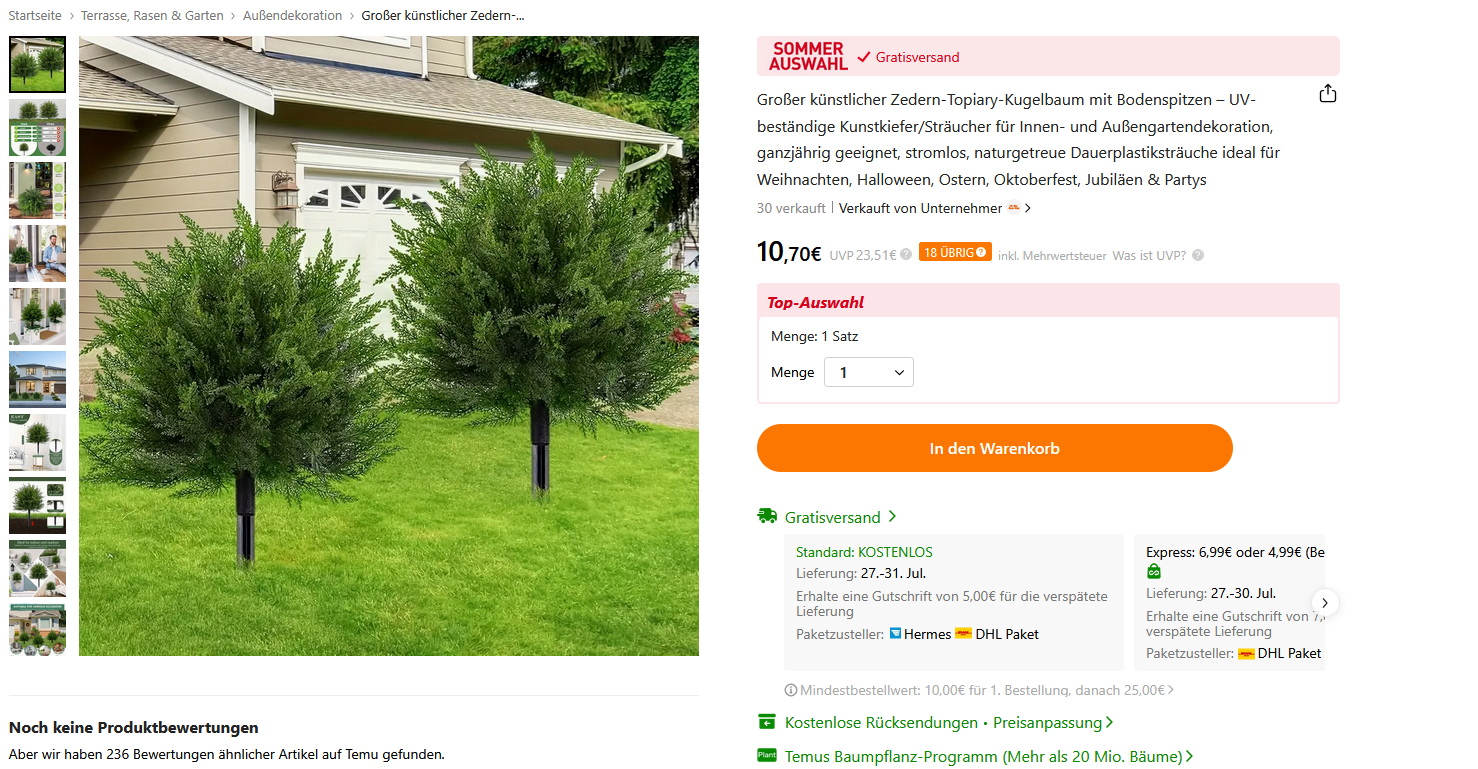Open 'Terrasse, Rasen & Garten' breadcrumb category
This screenshot has height=769, width=1478.
click(152, 15)
